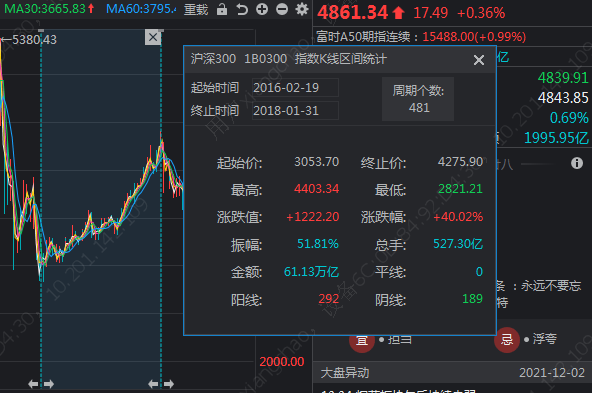Select the MA30 indicator label

[49, 9]
